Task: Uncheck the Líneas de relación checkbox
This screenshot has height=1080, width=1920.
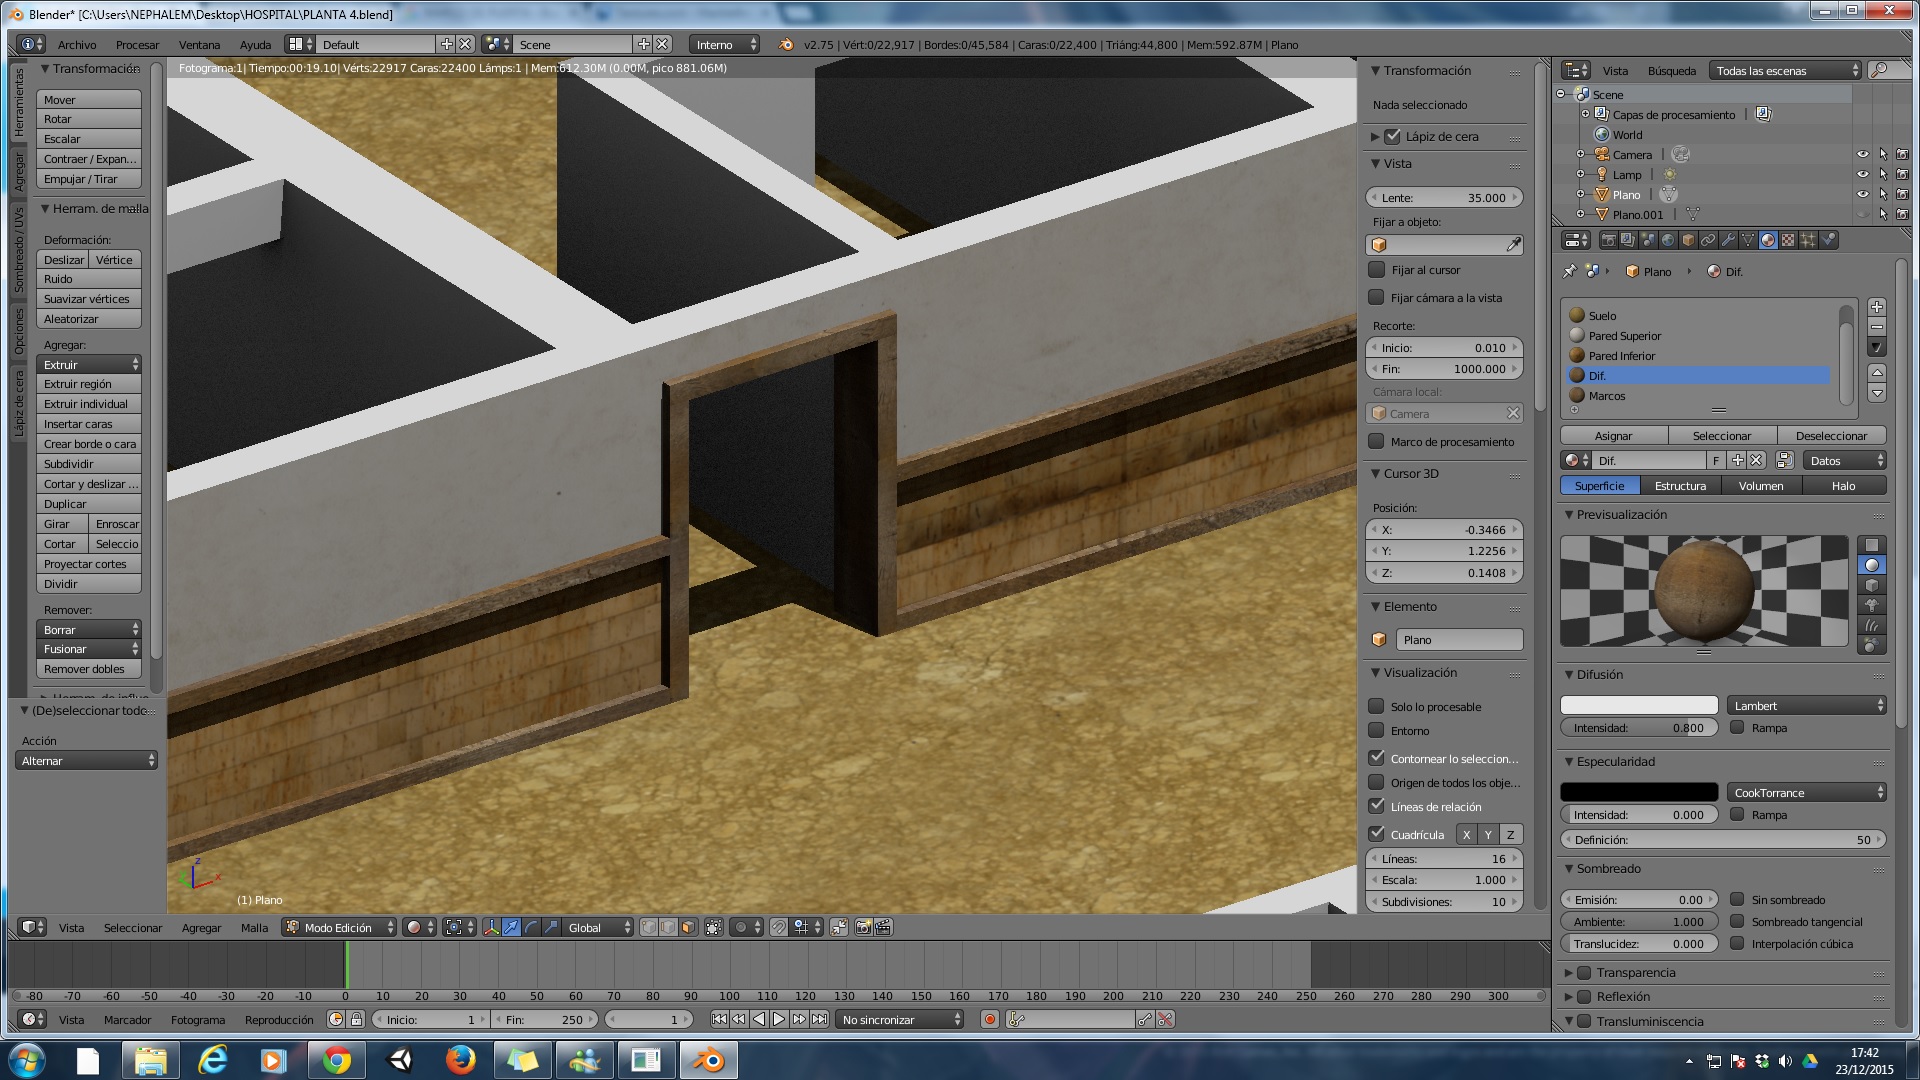Action: coord(1377,806)
